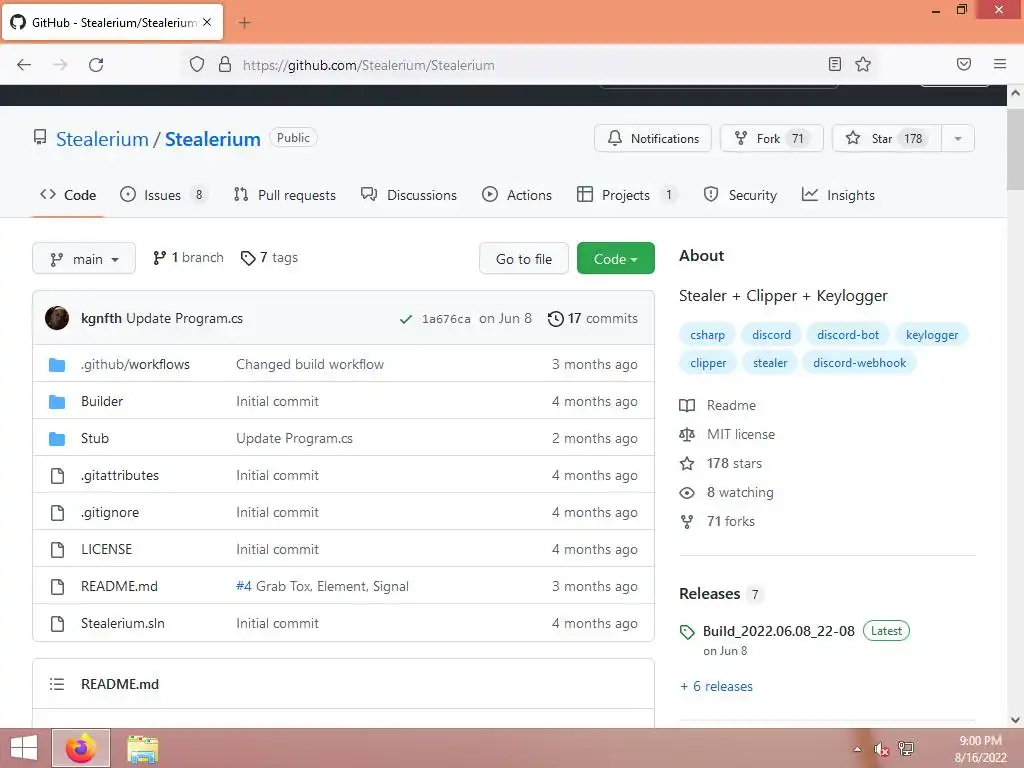Image resolution: width=1024 pixels, height=768 pixels.
Task: Open the main branch dropdown
Action: pyautogui.click(x=84, y=259)
